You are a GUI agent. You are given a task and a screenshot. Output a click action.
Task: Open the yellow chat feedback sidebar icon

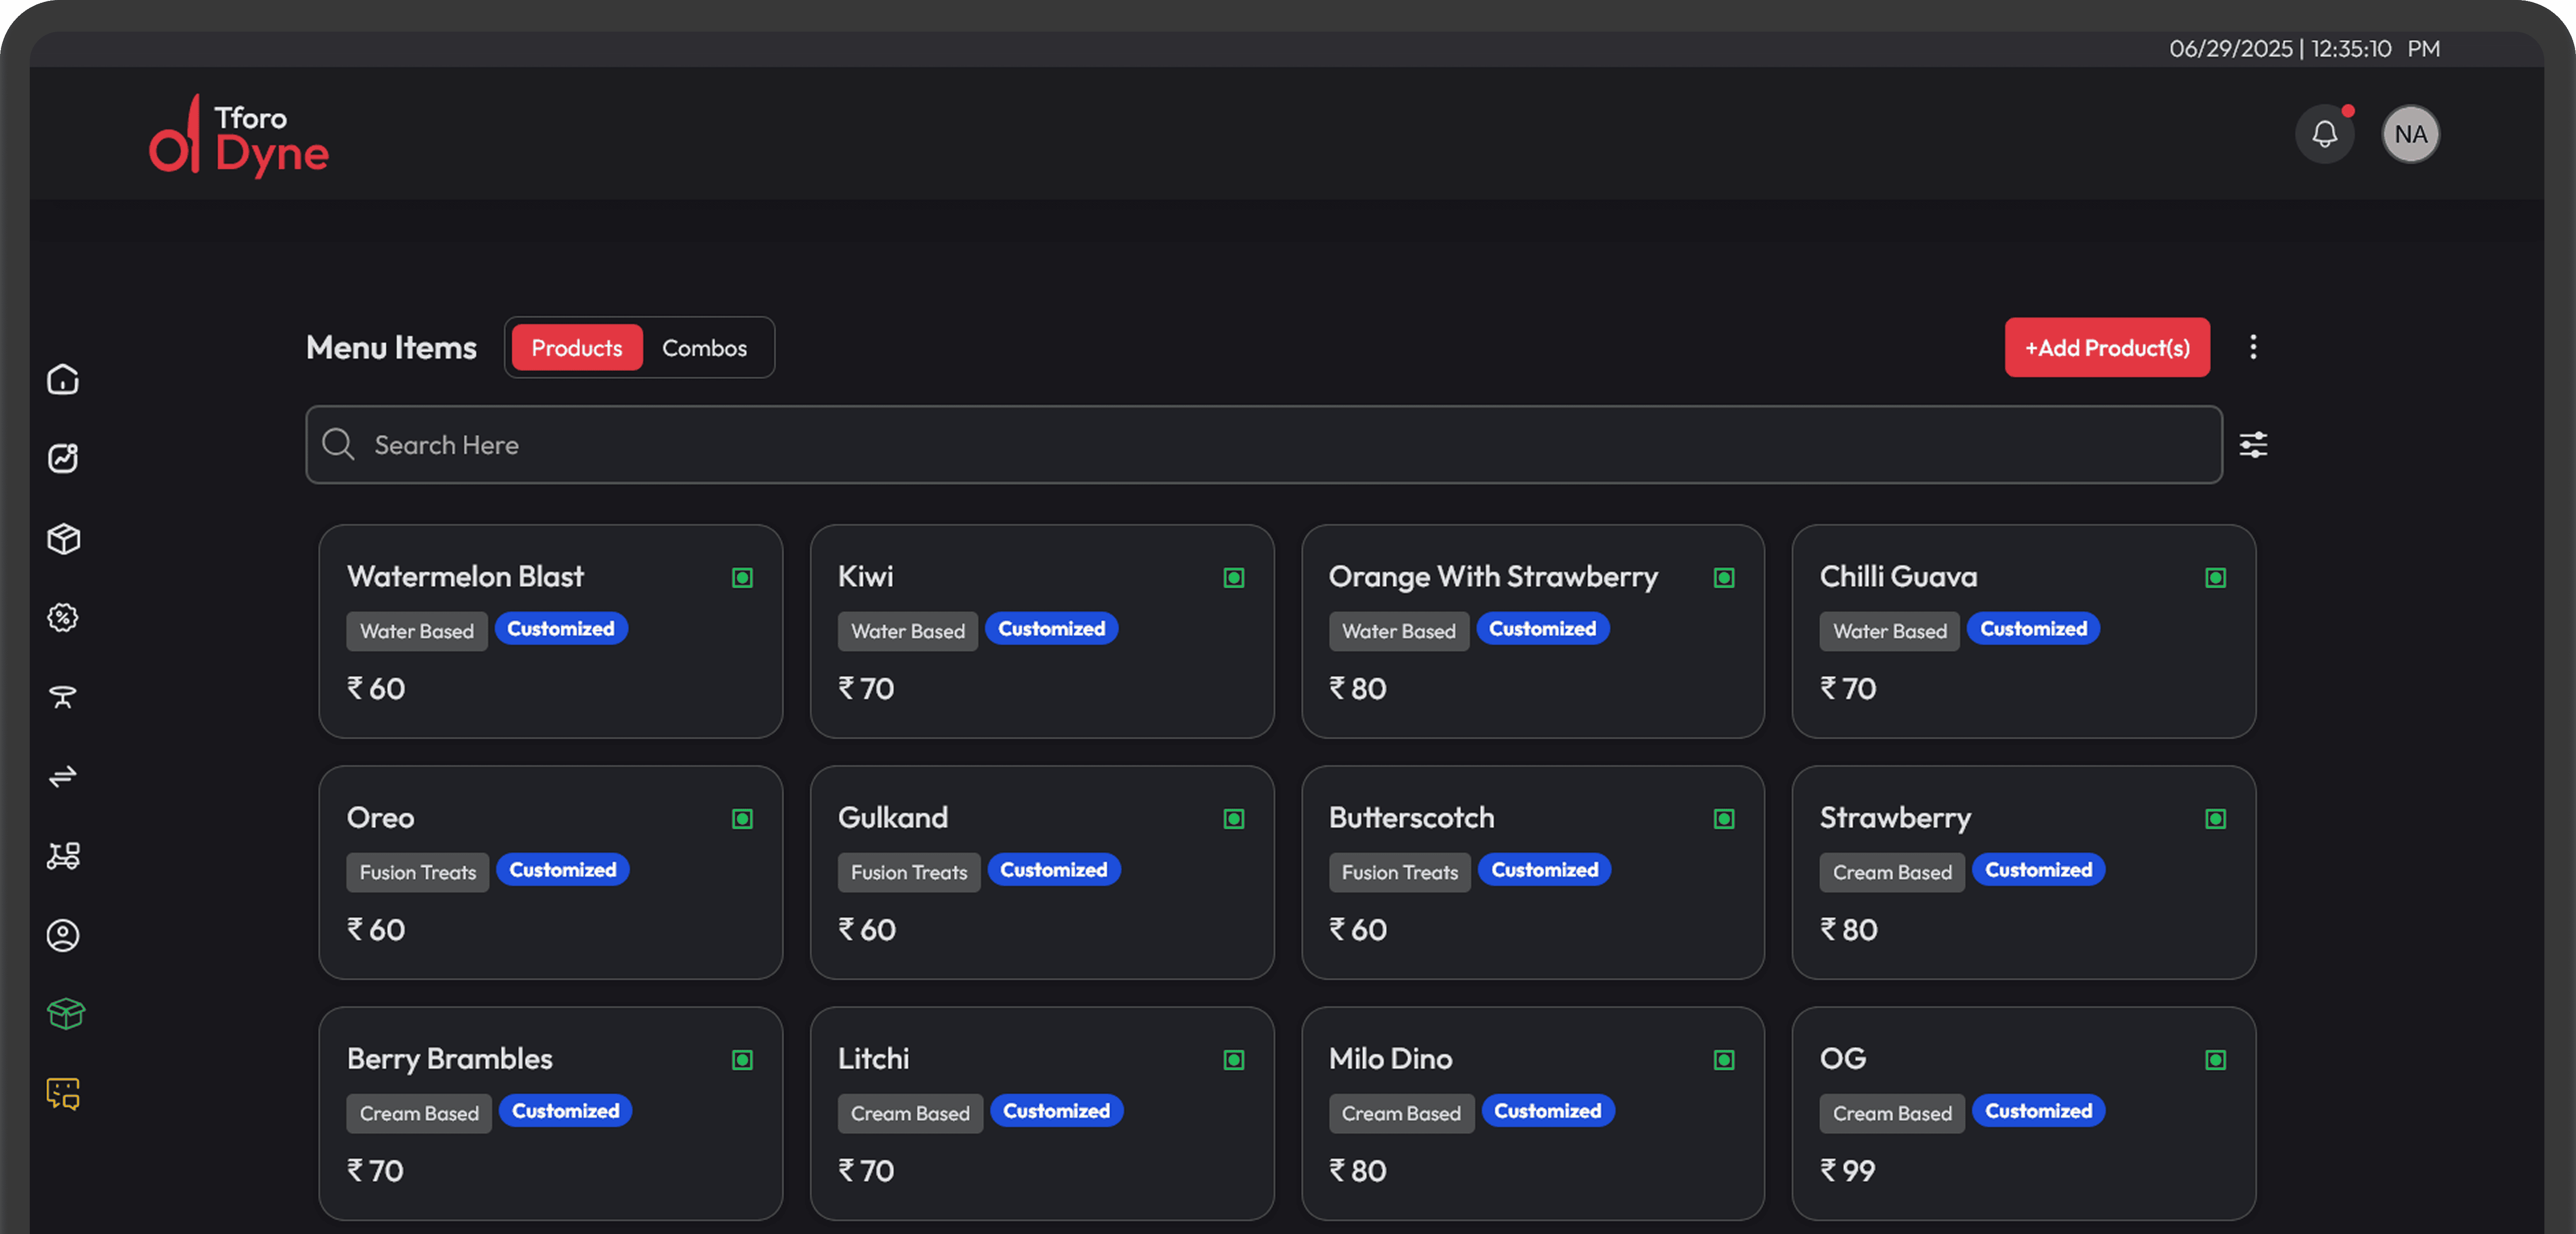coord(63,1094)
